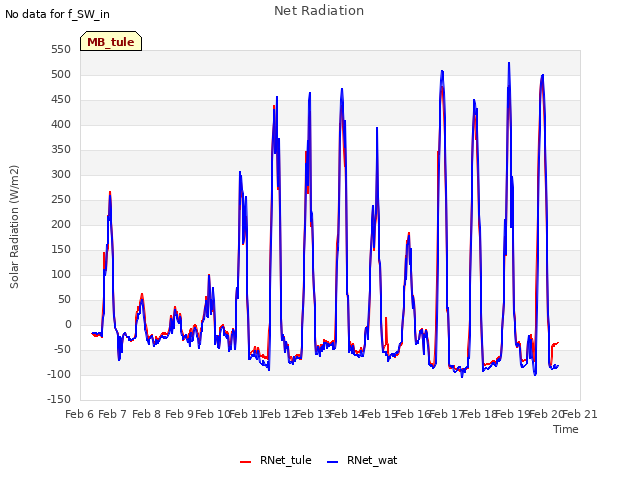Click the Feb 6 x-axis tick label

pos(80,414)
